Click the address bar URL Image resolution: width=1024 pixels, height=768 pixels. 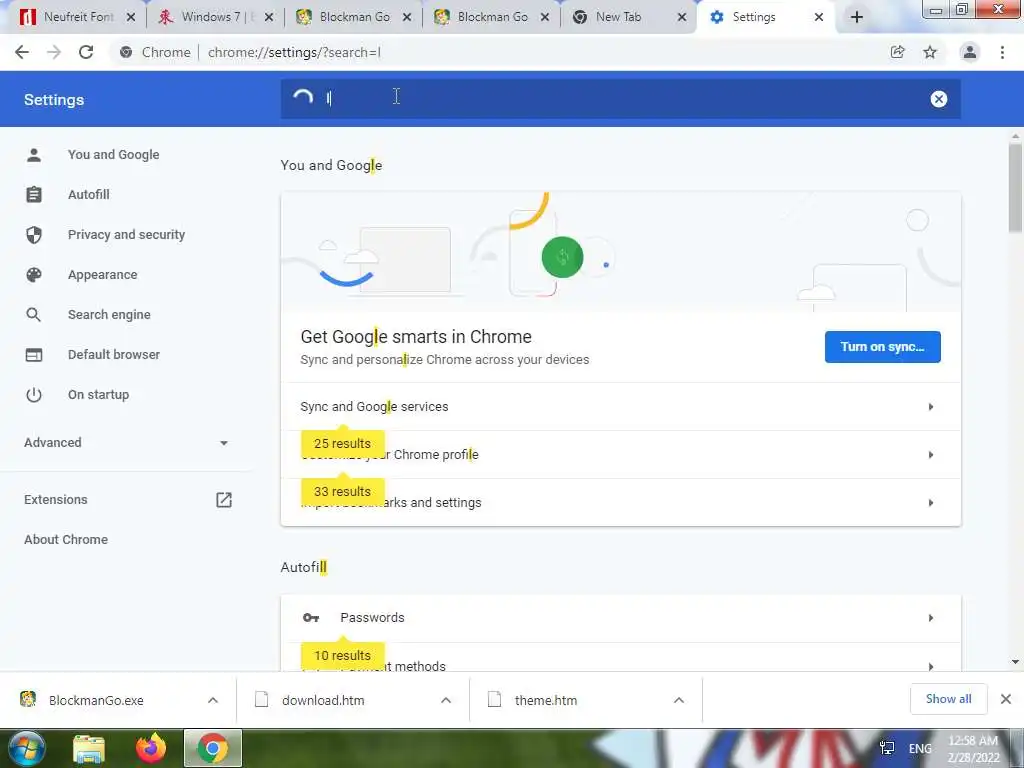click(294, 52)
